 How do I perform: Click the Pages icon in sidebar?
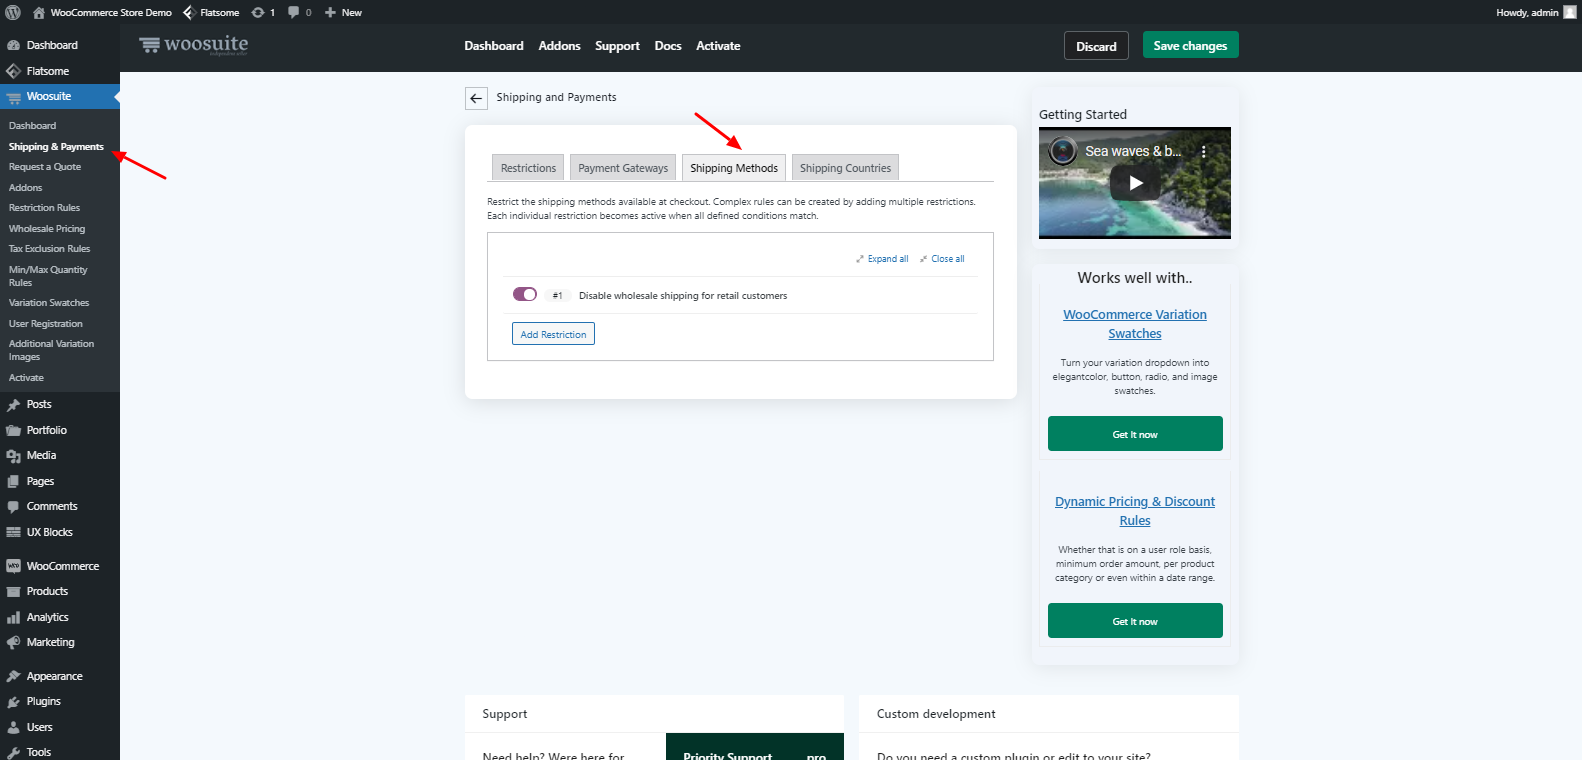[x=13, y=481]
